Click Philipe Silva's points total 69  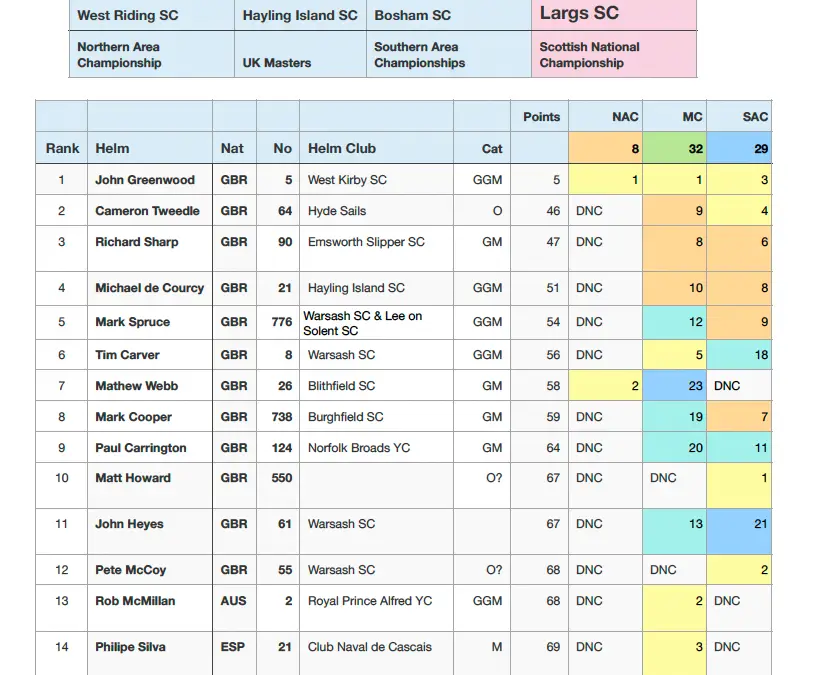tap(539, 654)
